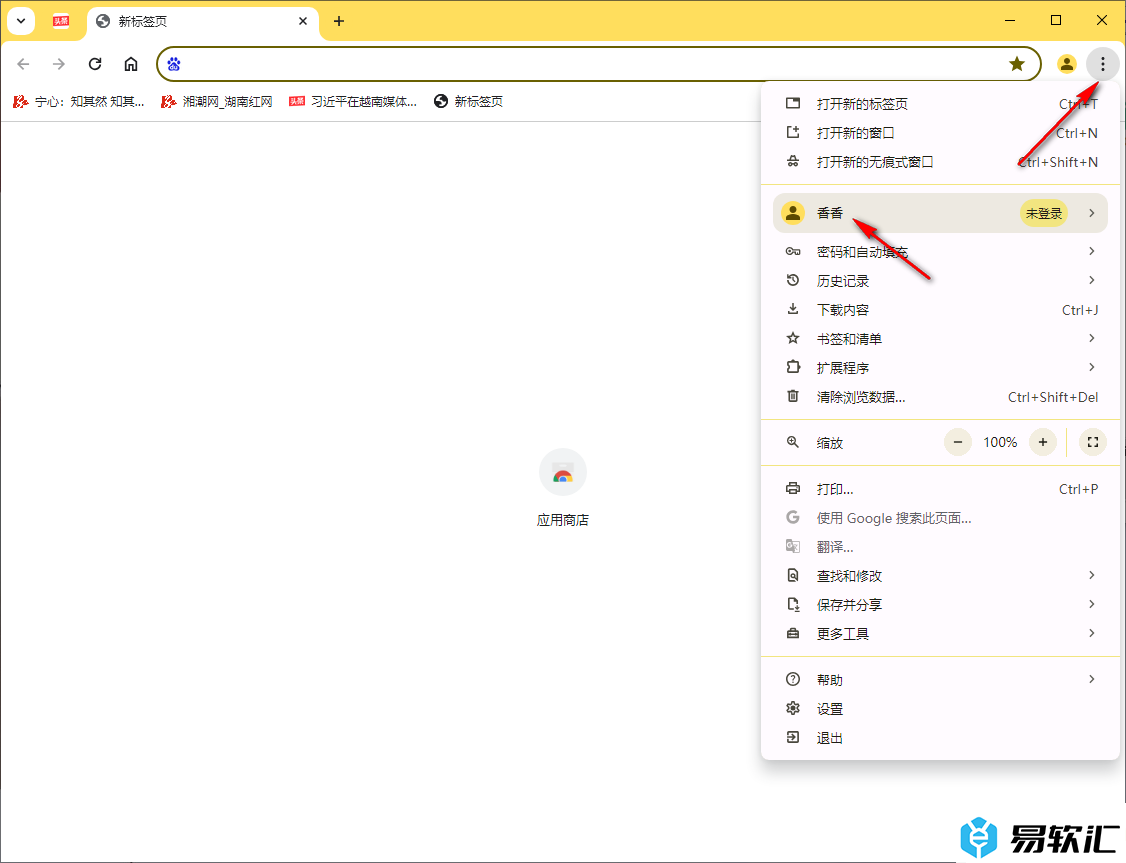1126x863 pixels.
Task: Click the 翻译 translate icon
Action: click(x=793, y=546)
